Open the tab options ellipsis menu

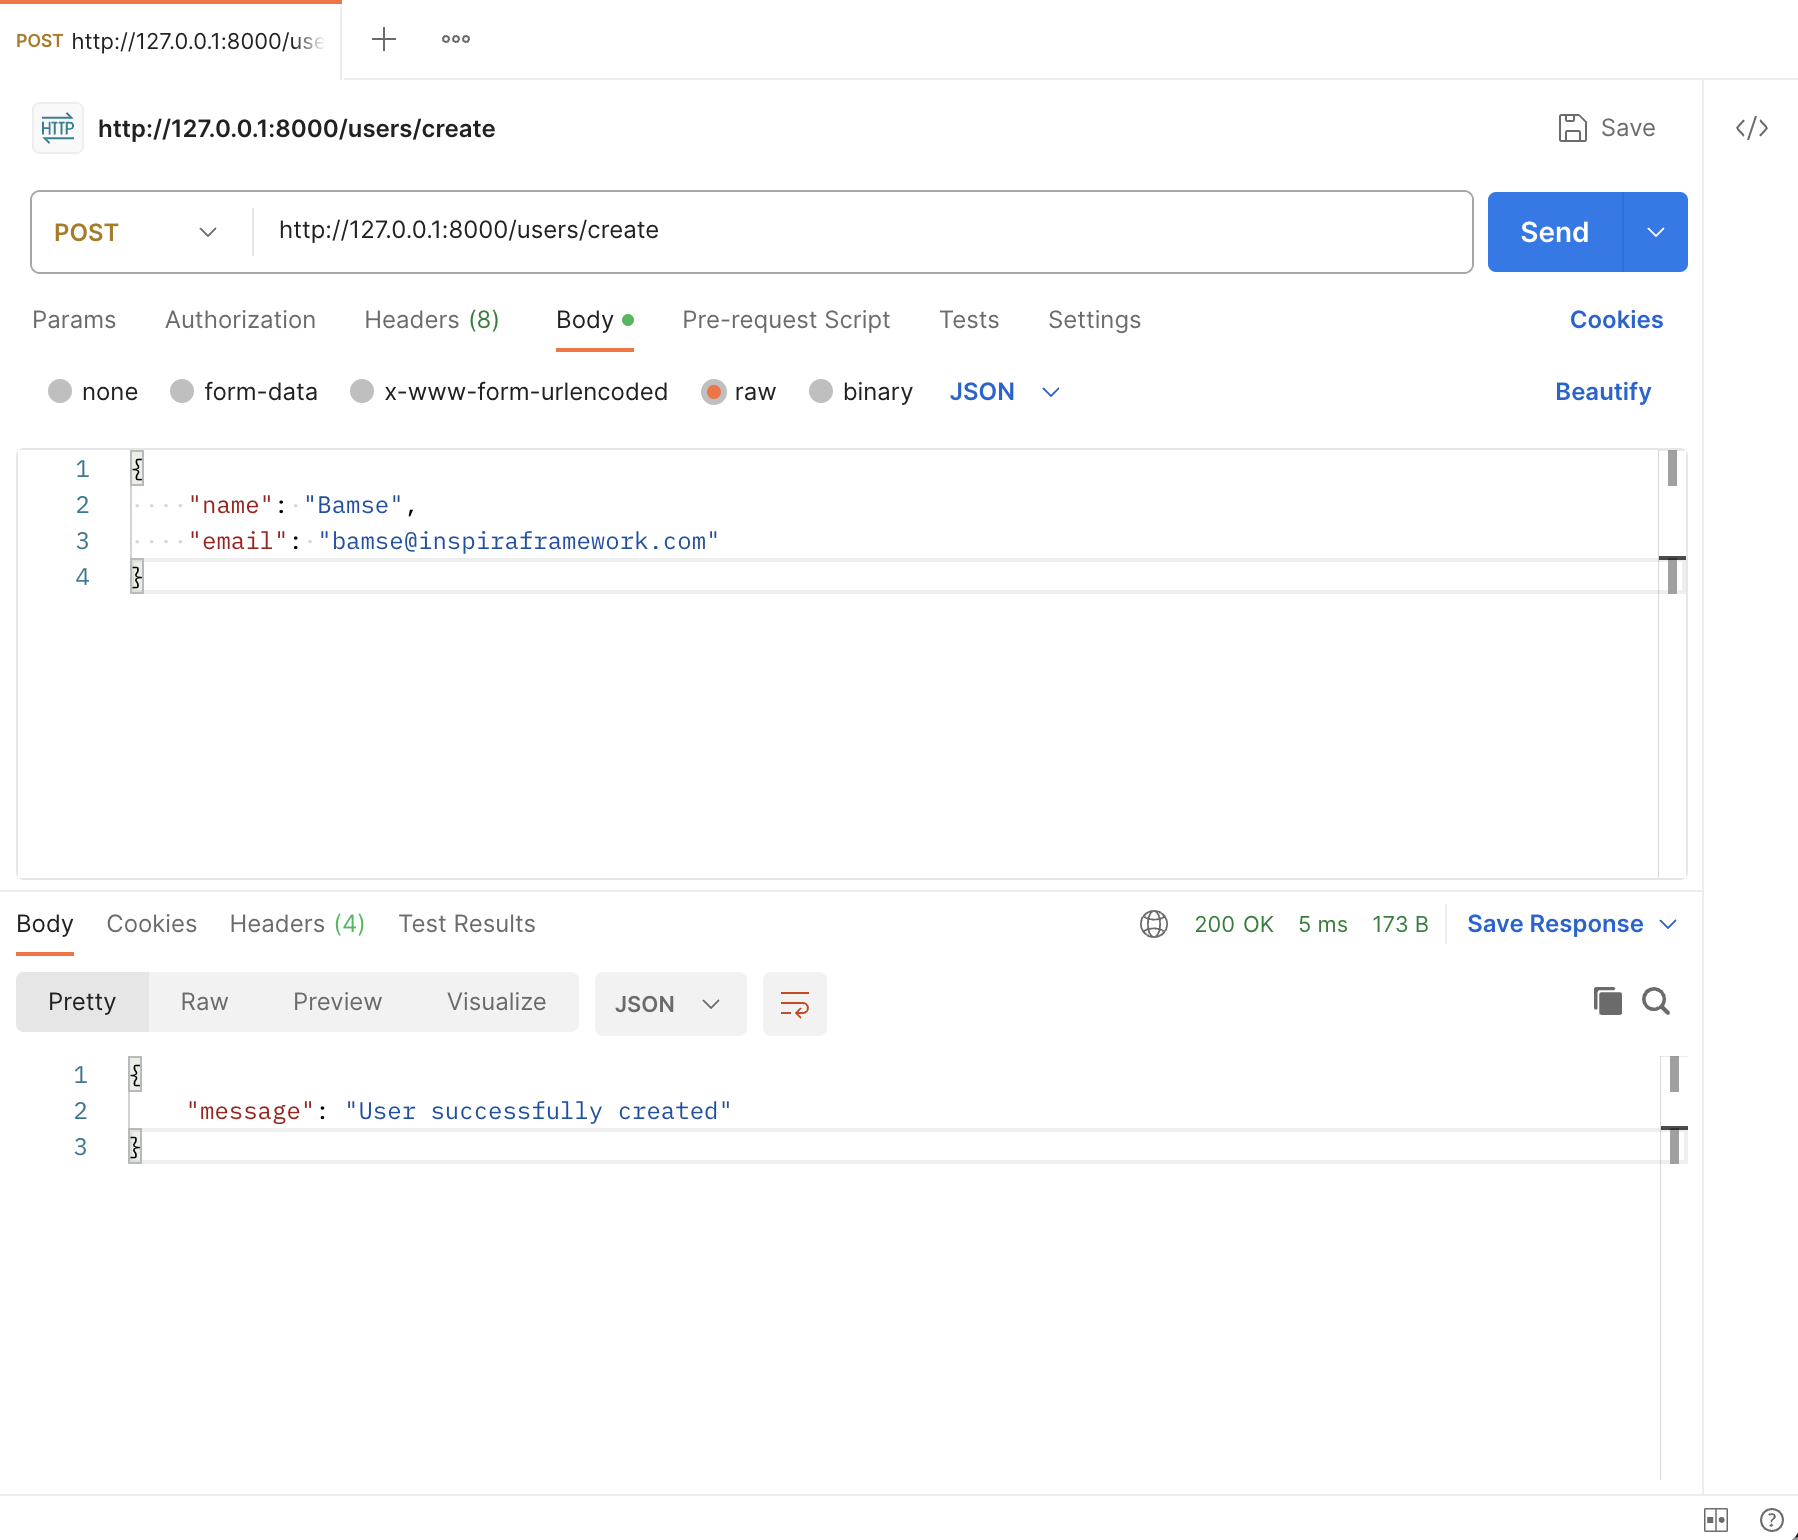pos(456,39)
